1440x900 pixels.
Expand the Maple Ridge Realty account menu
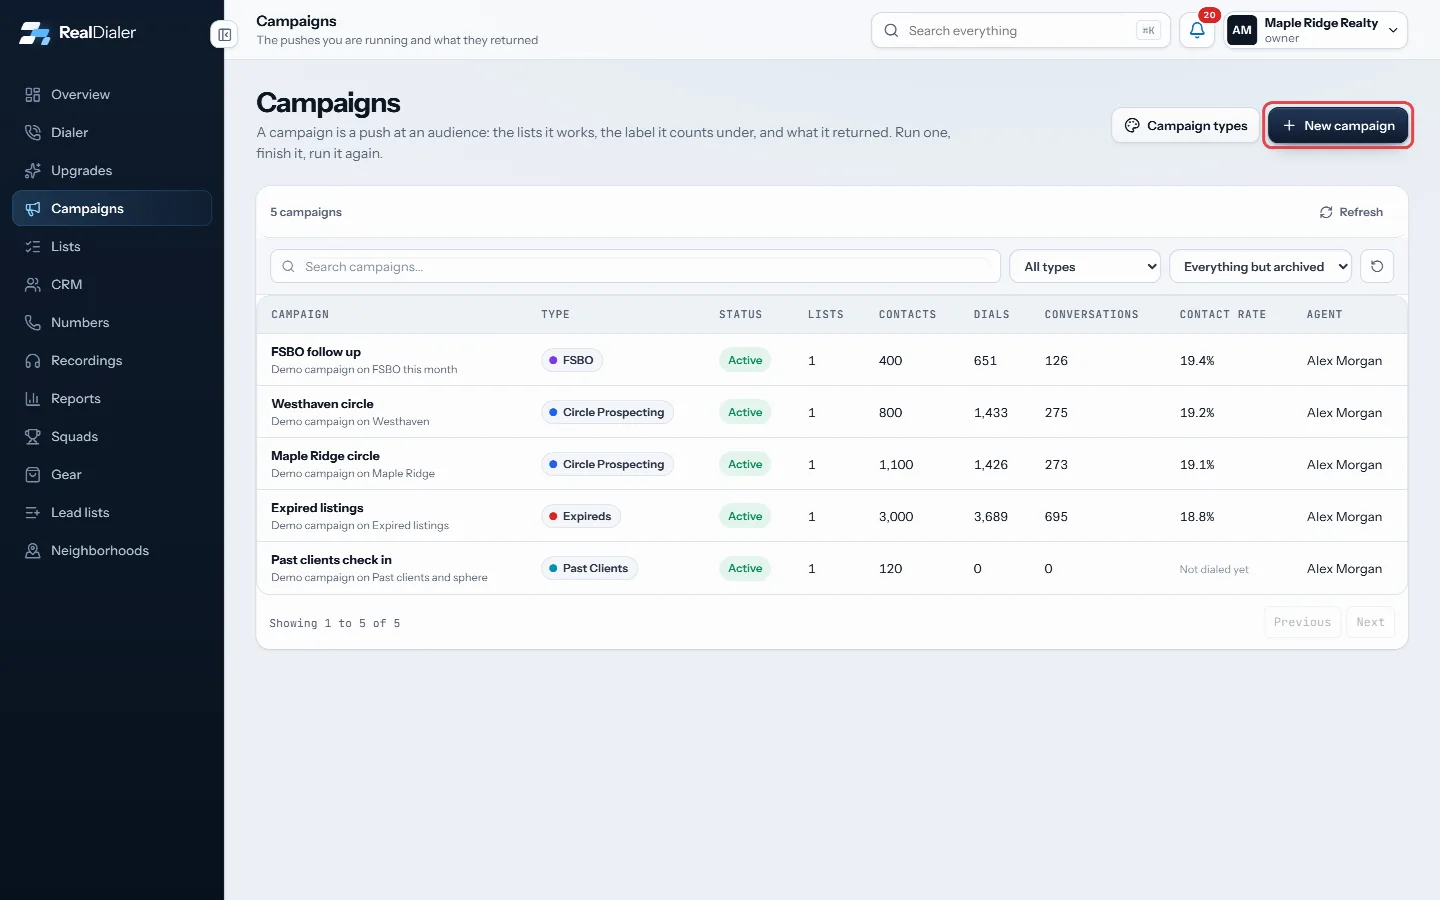pos(1316,31)
